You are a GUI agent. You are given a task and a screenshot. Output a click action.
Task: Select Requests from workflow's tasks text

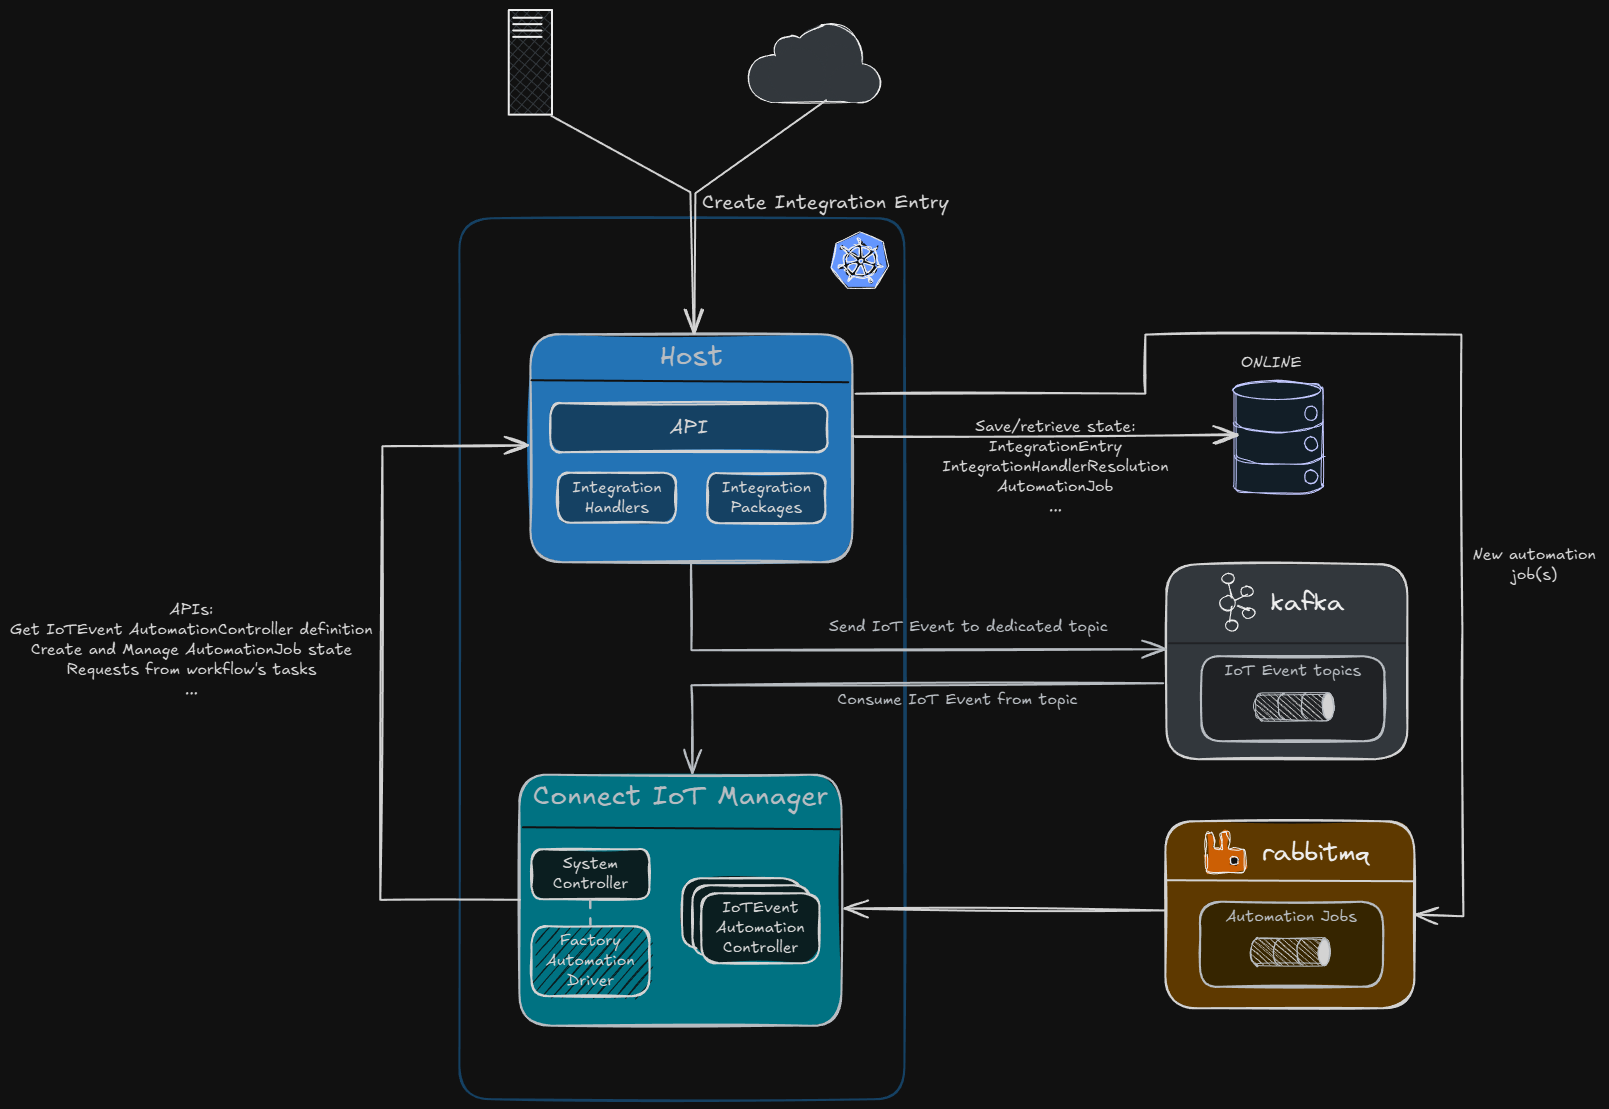pyautogui.click(x=191, y=669)
